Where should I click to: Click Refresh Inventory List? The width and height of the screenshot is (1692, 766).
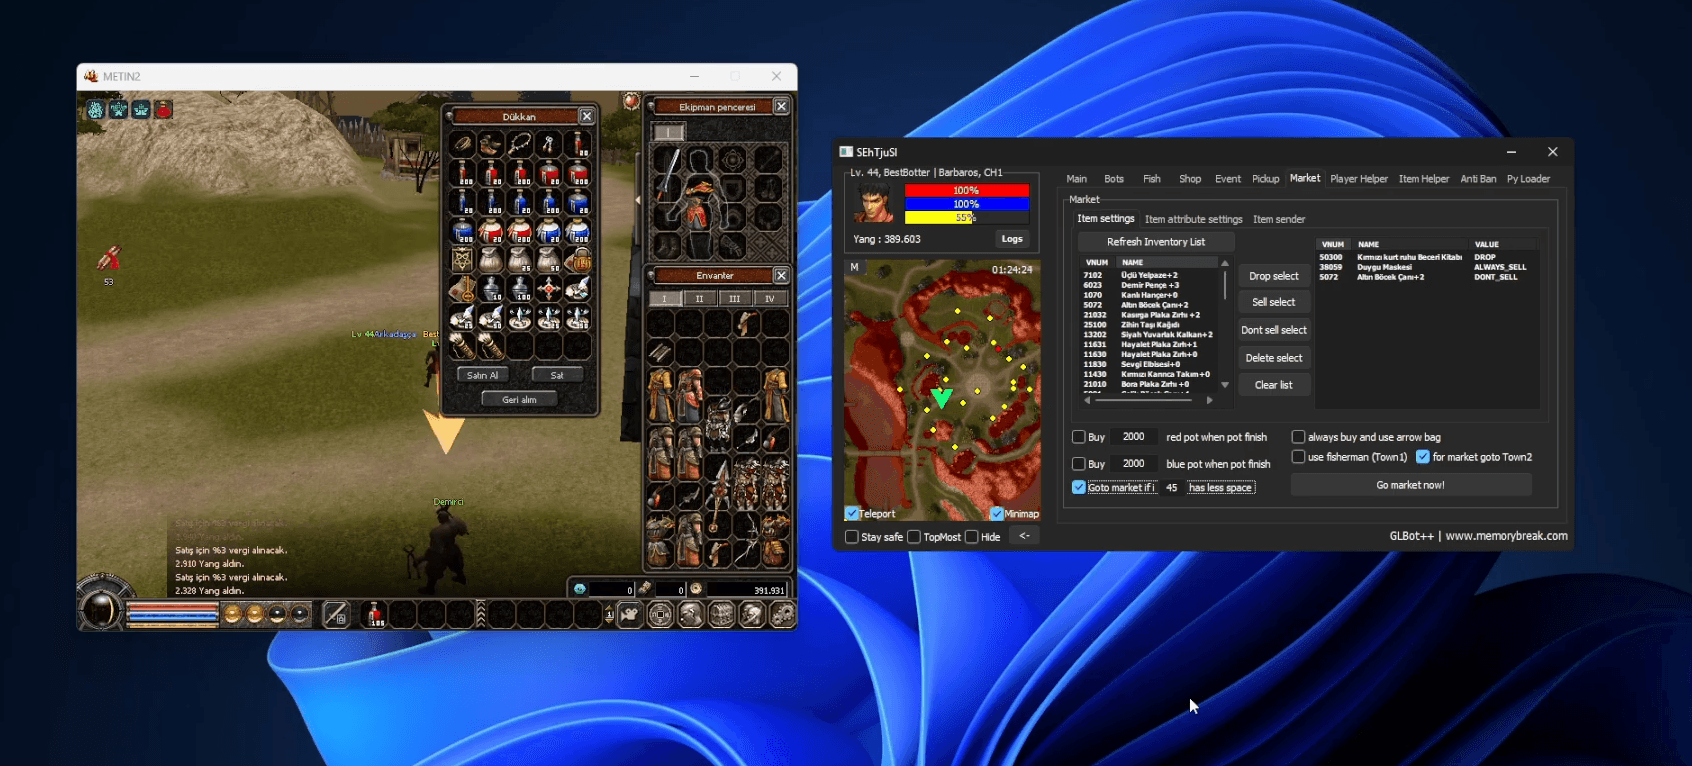(x=1156, y=242)
